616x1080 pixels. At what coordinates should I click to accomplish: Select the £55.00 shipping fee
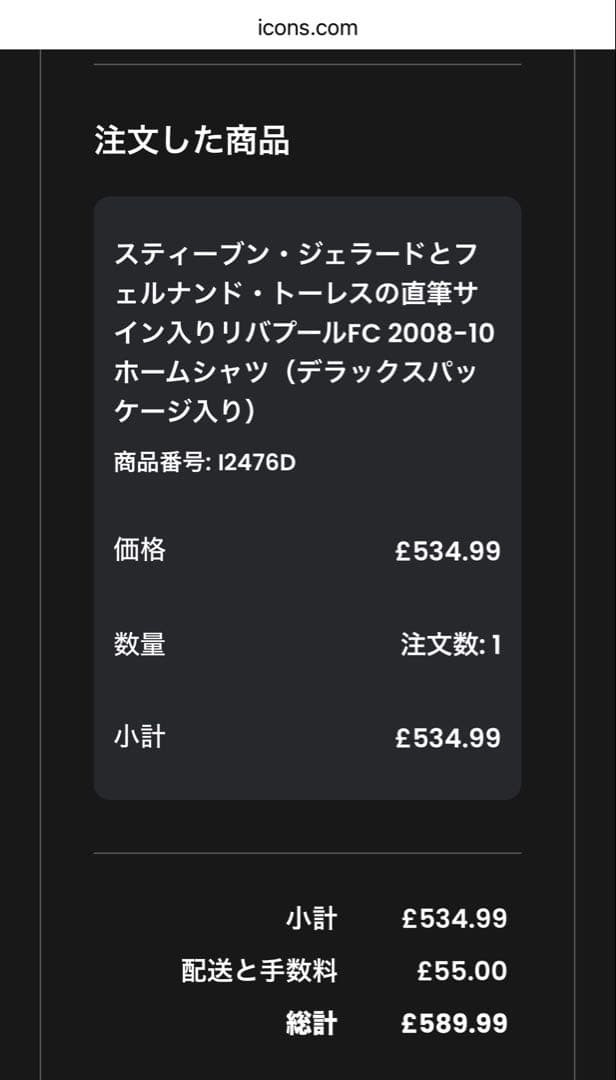click(461, 971)
